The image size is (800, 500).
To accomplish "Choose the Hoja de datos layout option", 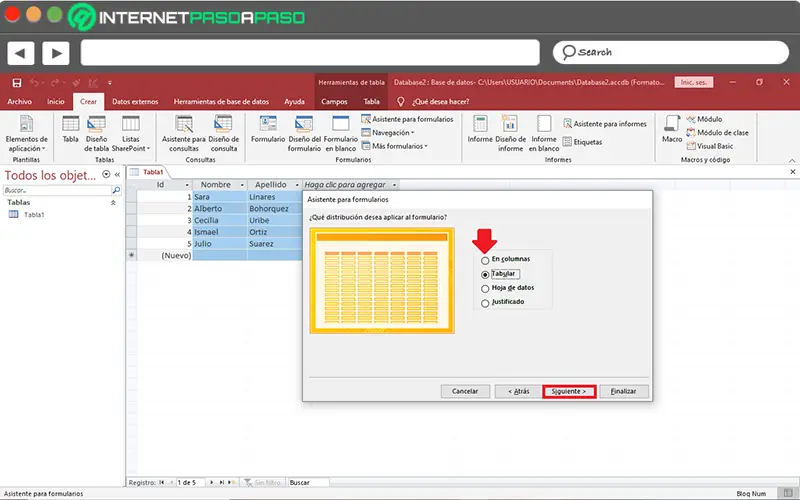I will pos(486,288).
